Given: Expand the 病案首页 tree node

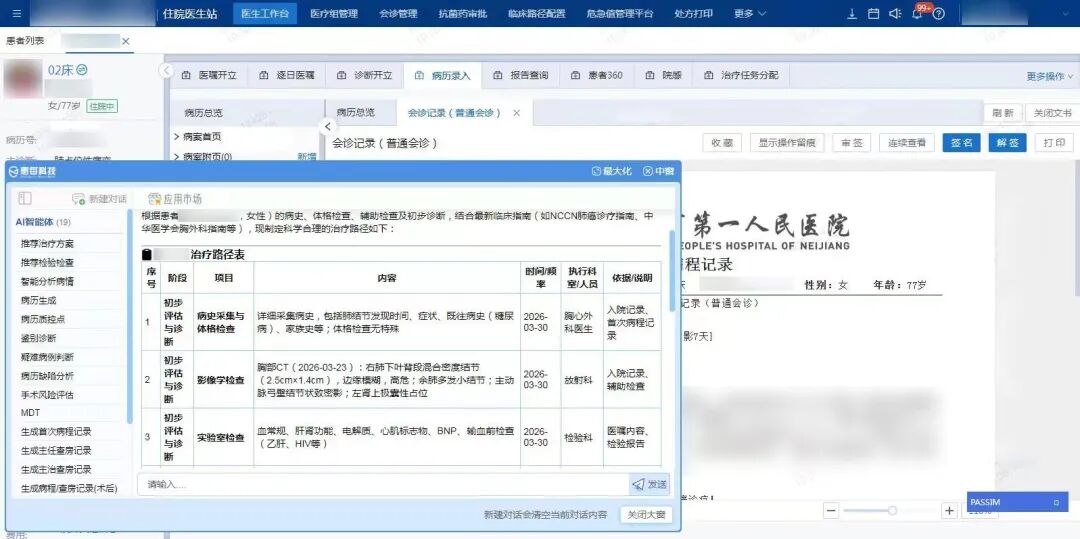Looking at the screenshot, I should pyautogui.click(x=177, y=136).
